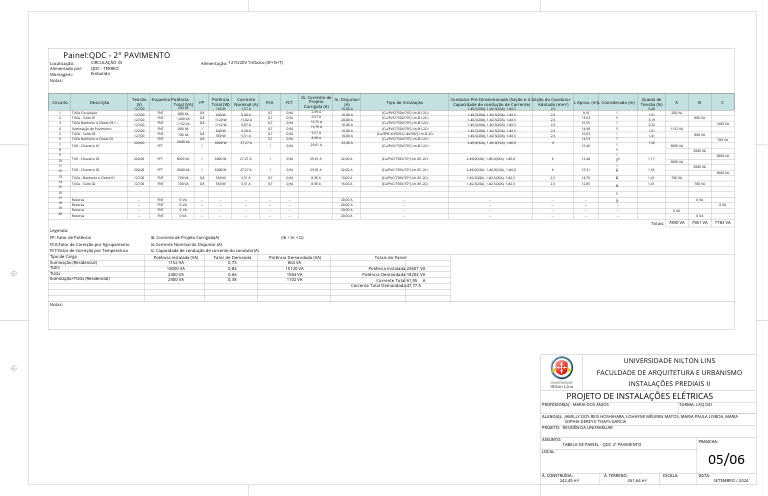Image resolution: width=768 pixels, height=496 pixels.
Task: Click the sheet number '05/06'
Action: point(726,459)
